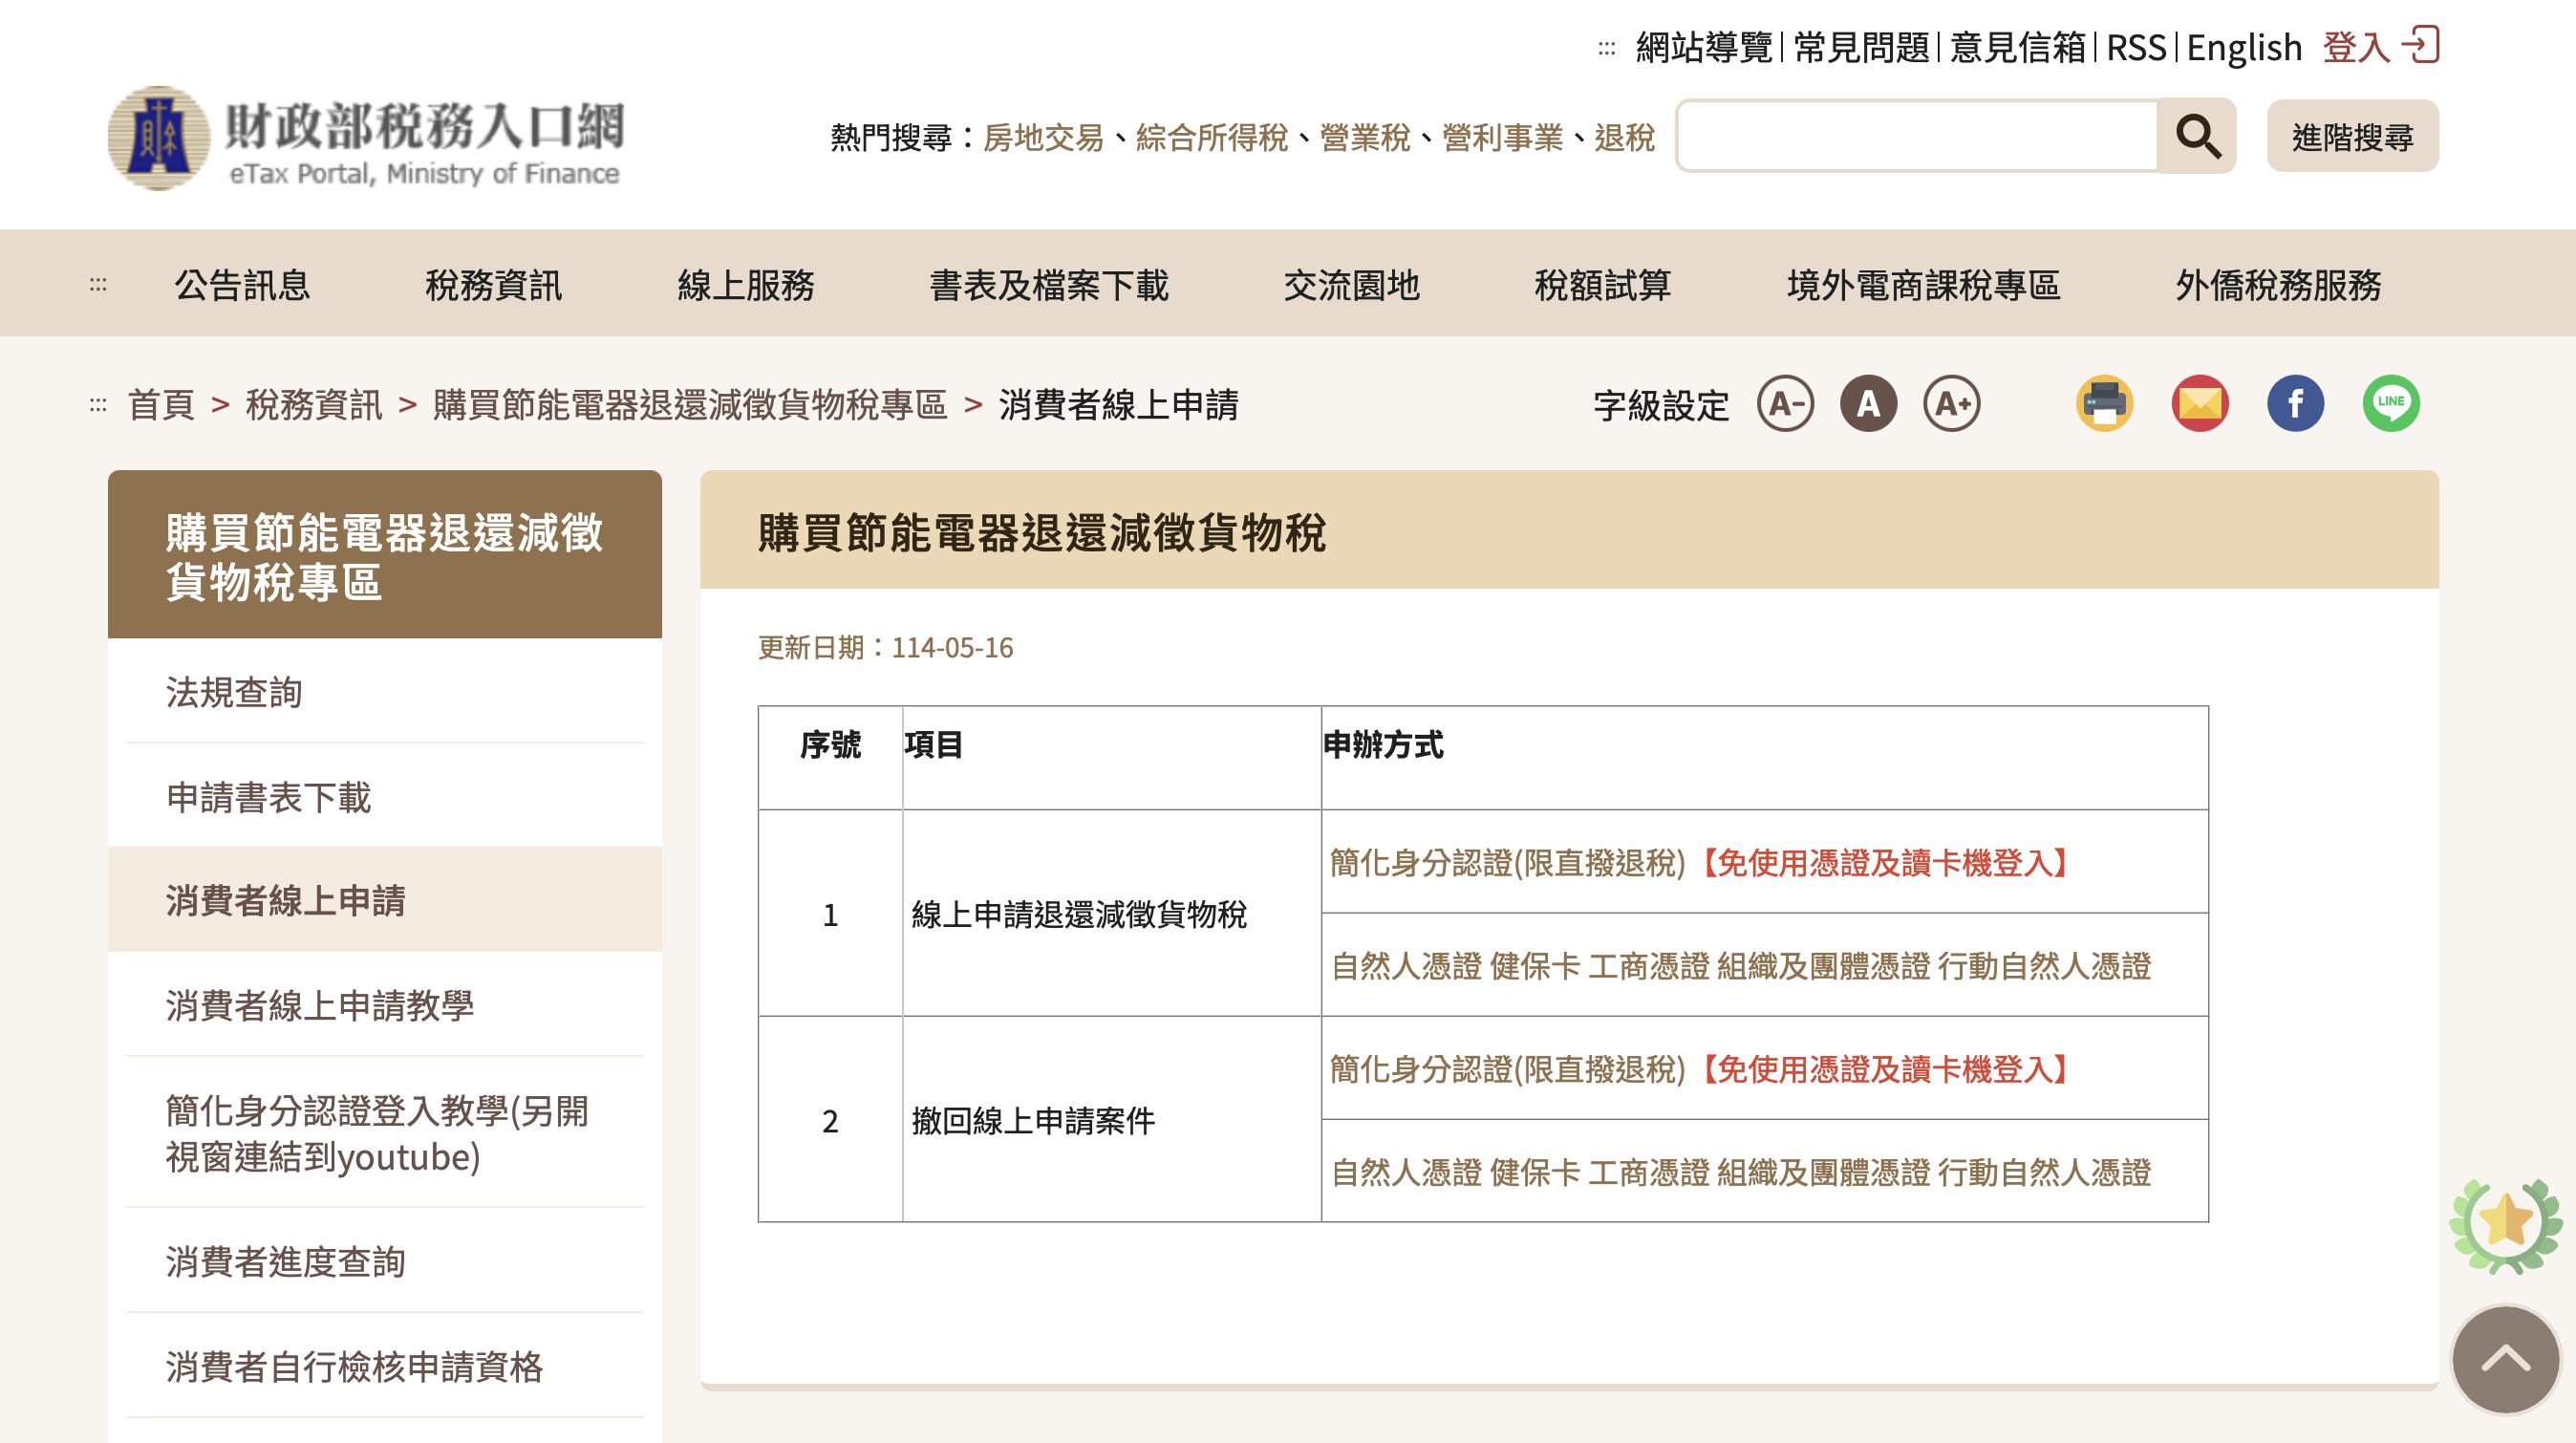
Task: Click the search text field
Action: tap(1917, 136)
